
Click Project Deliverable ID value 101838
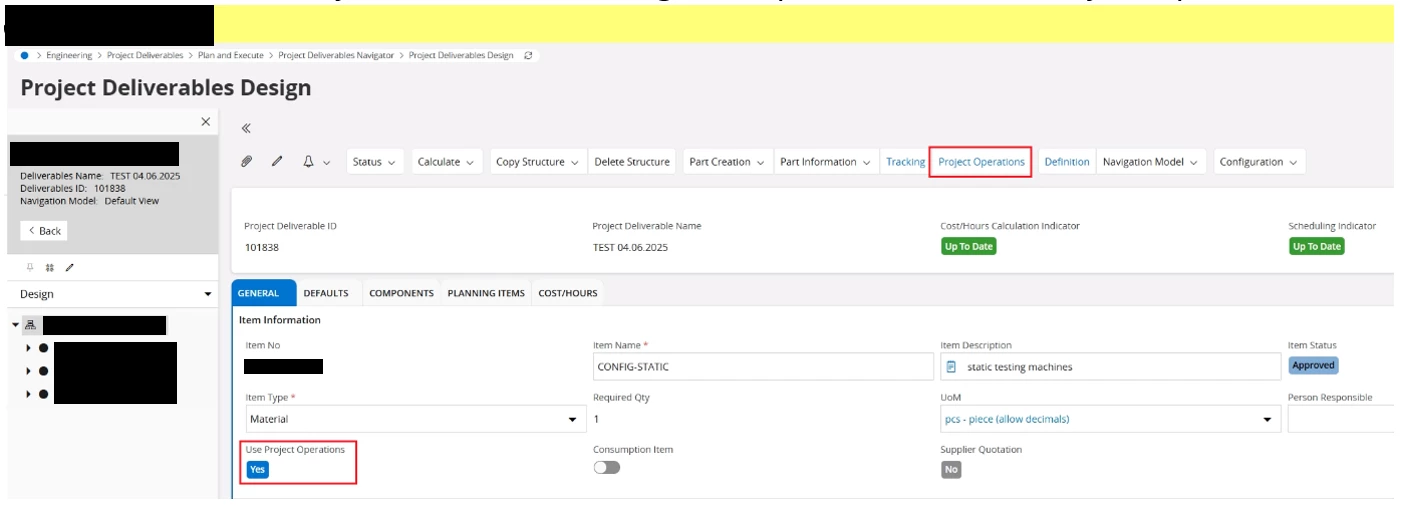click(x=261, y=247)
